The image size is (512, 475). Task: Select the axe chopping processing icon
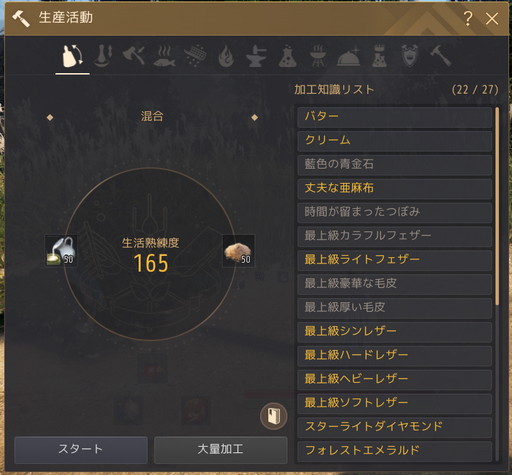pos(133,56)
